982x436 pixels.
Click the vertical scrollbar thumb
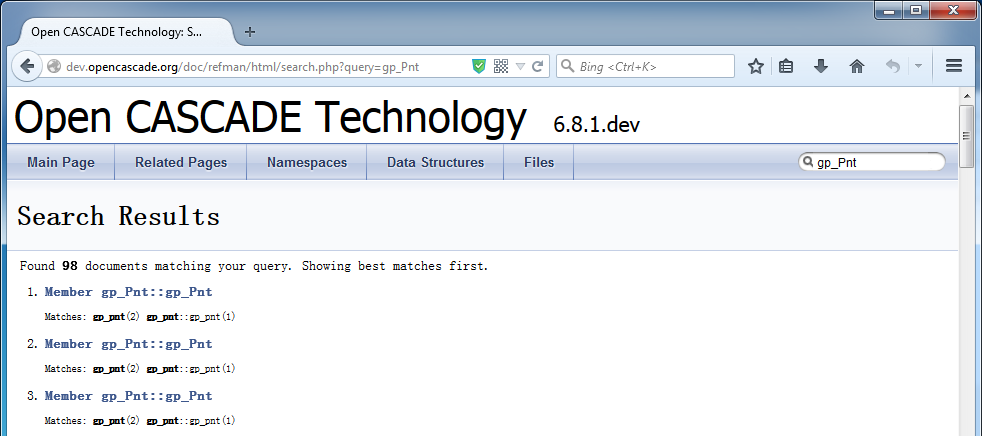[x=966, y=137]
